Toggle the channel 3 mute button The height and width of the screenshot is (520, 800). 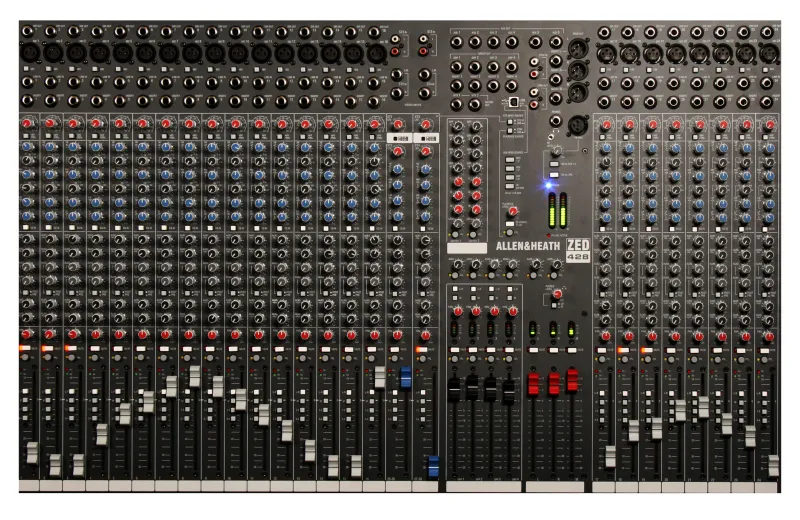71,349
